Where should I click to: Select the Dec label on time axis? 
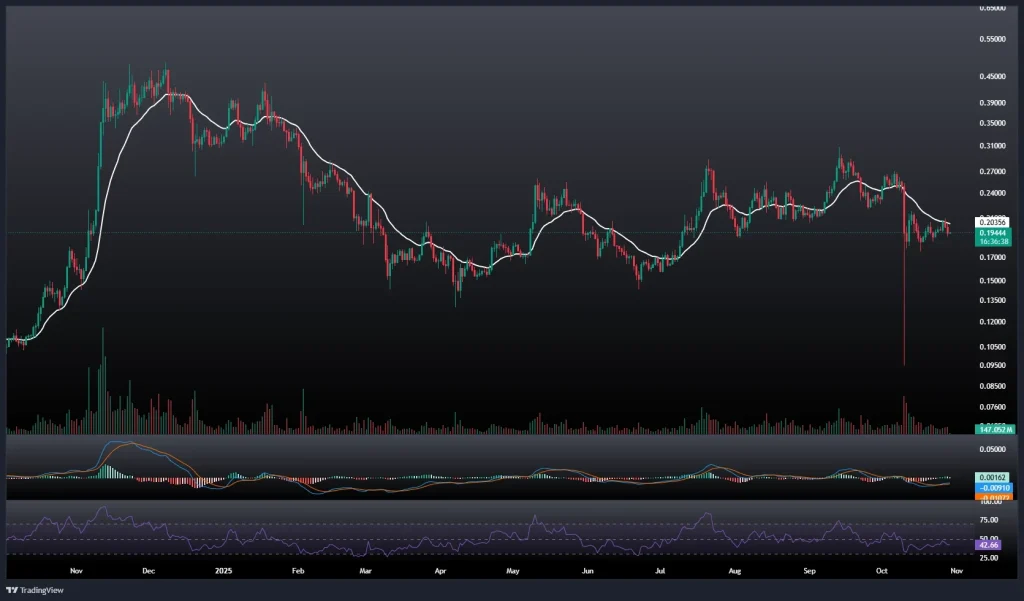click(x=148, y=571)
